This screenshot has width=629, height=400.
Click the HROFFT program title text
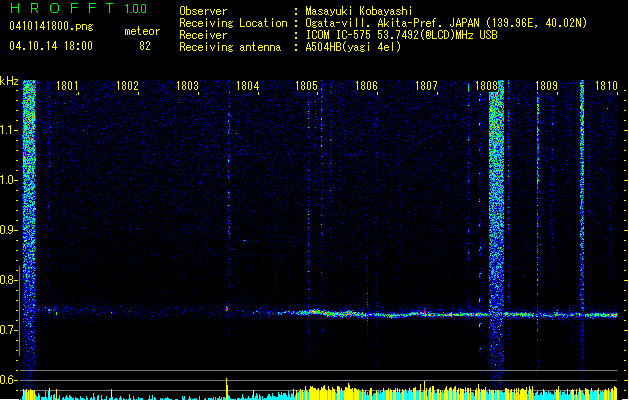(63, 8)
